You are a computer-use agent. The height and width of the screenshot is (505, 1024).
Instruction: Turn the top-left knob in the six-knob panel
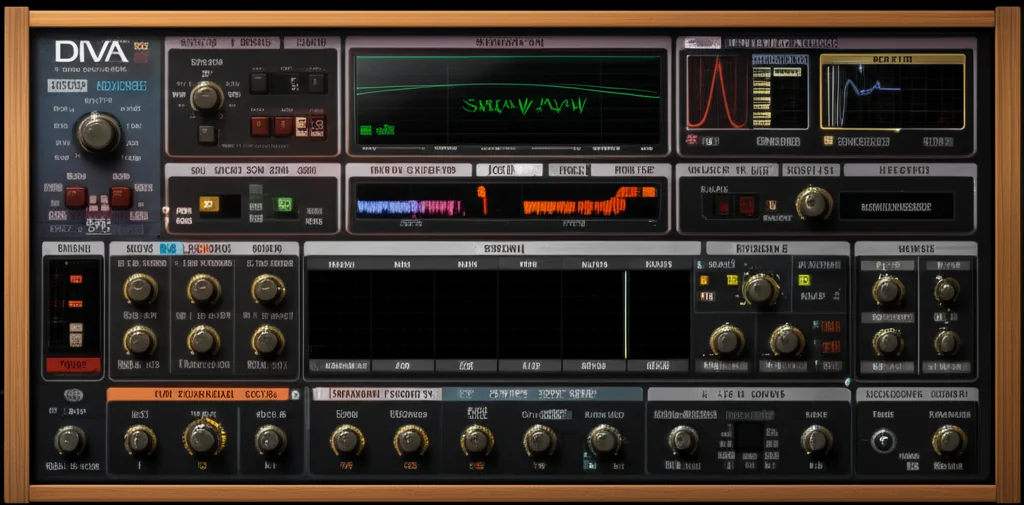point(140,289)
